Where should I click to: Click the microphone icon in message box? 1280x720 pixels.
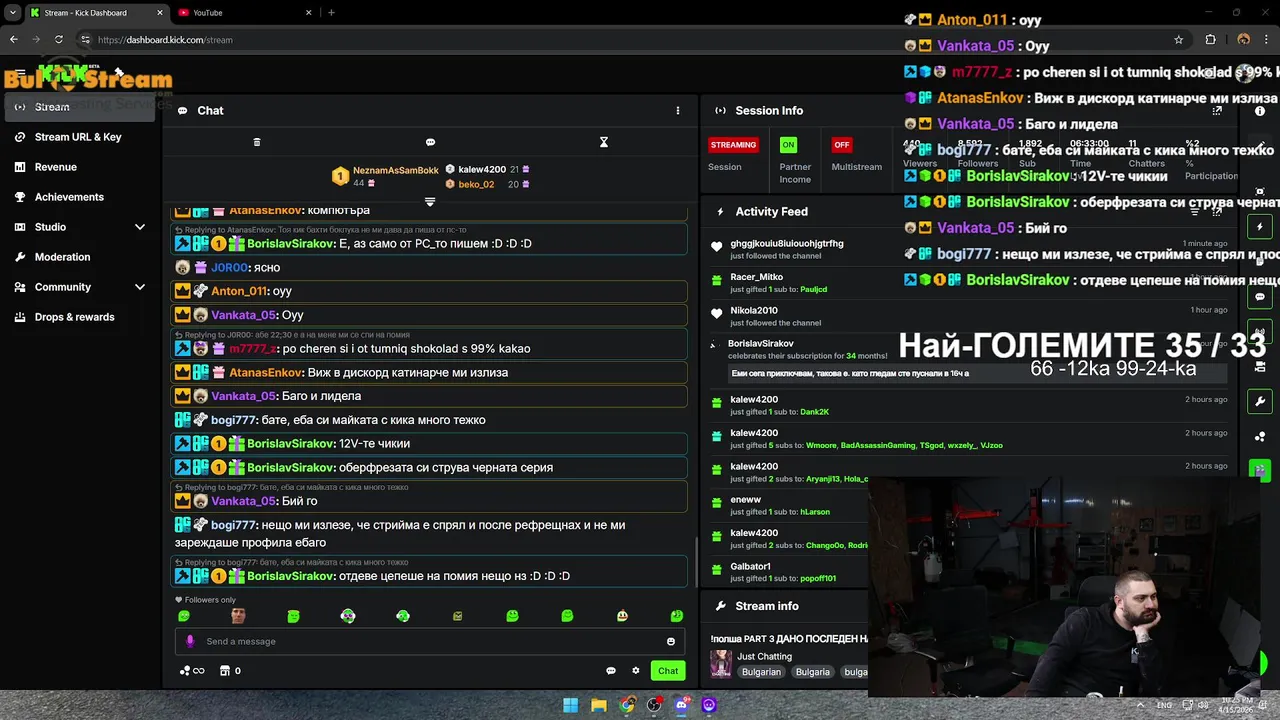190,641
